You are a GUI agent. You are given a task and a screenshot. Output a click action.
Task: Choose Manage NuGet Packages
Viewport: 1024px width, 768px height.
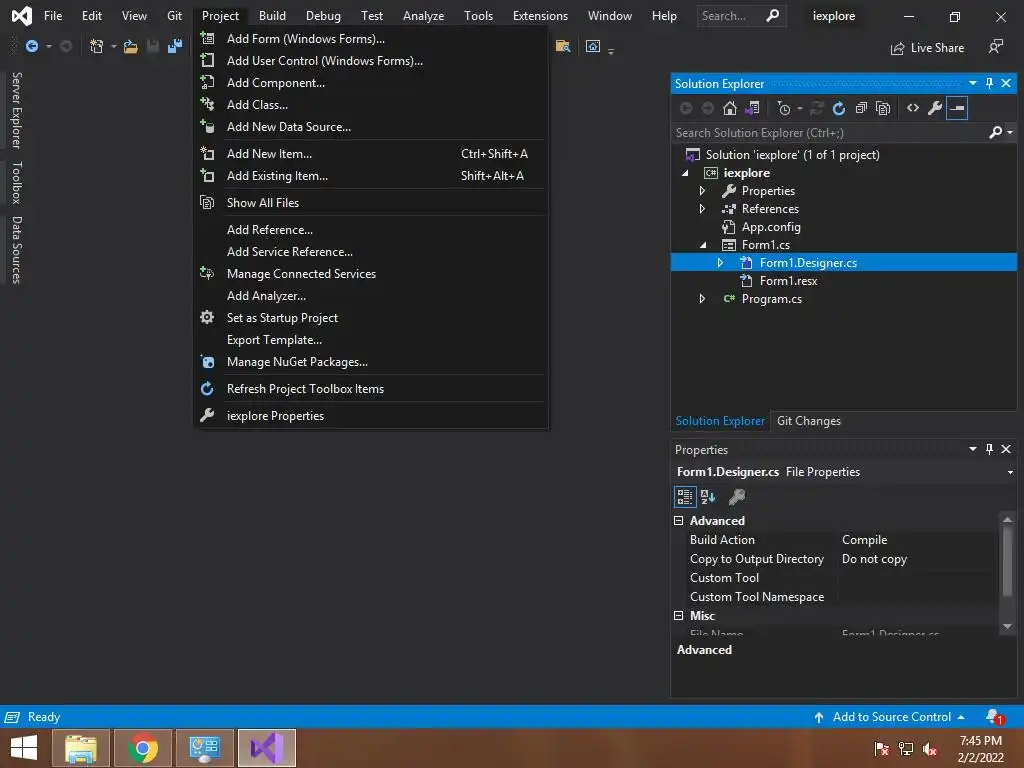371,362
